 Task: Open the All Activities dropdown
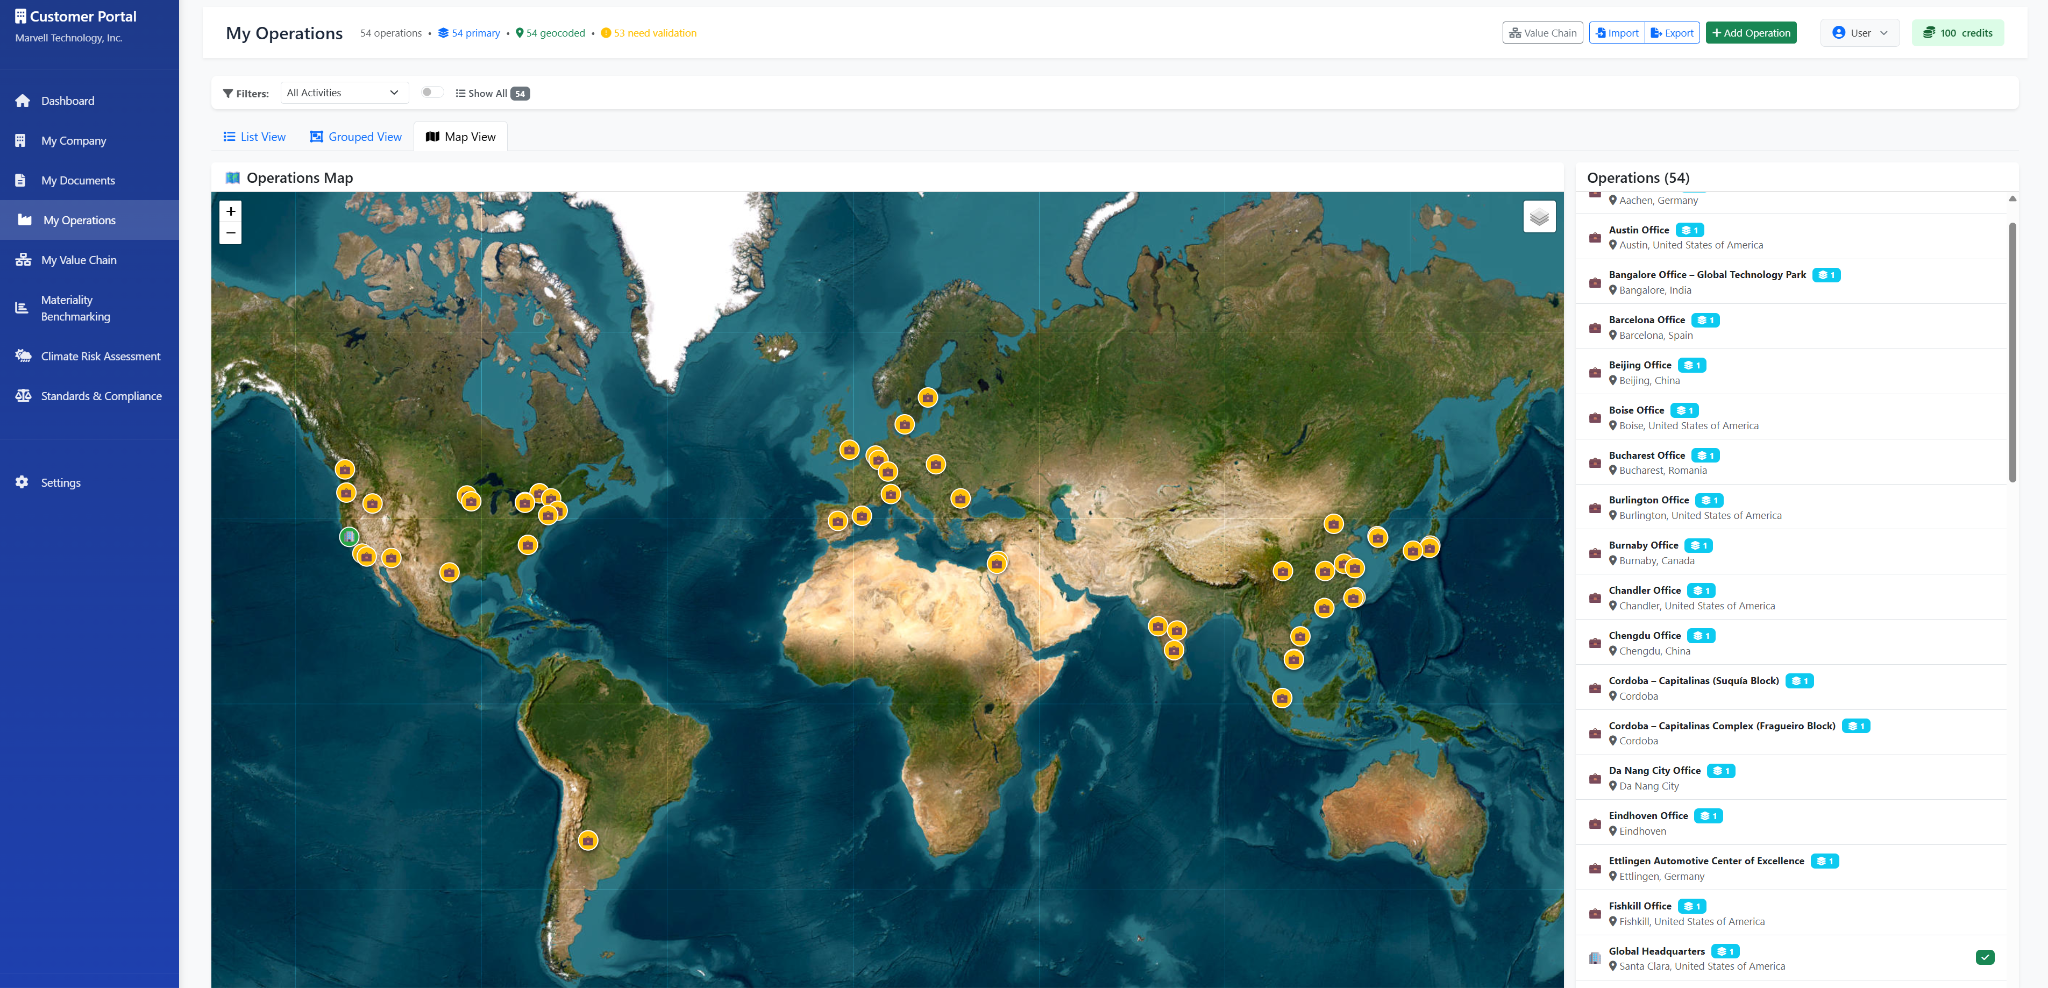point(343,92)
